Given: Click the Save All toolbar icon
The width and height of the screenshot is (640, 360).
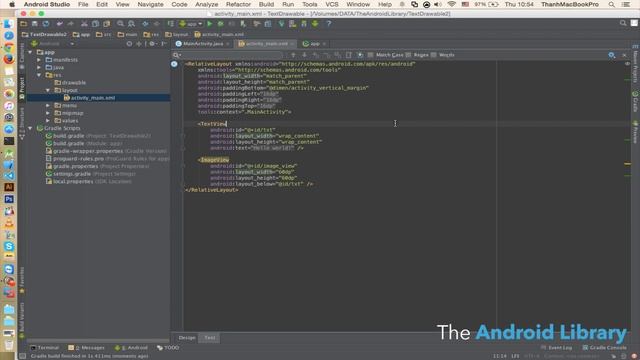Looking at the screenshot, I should (35, 24).
